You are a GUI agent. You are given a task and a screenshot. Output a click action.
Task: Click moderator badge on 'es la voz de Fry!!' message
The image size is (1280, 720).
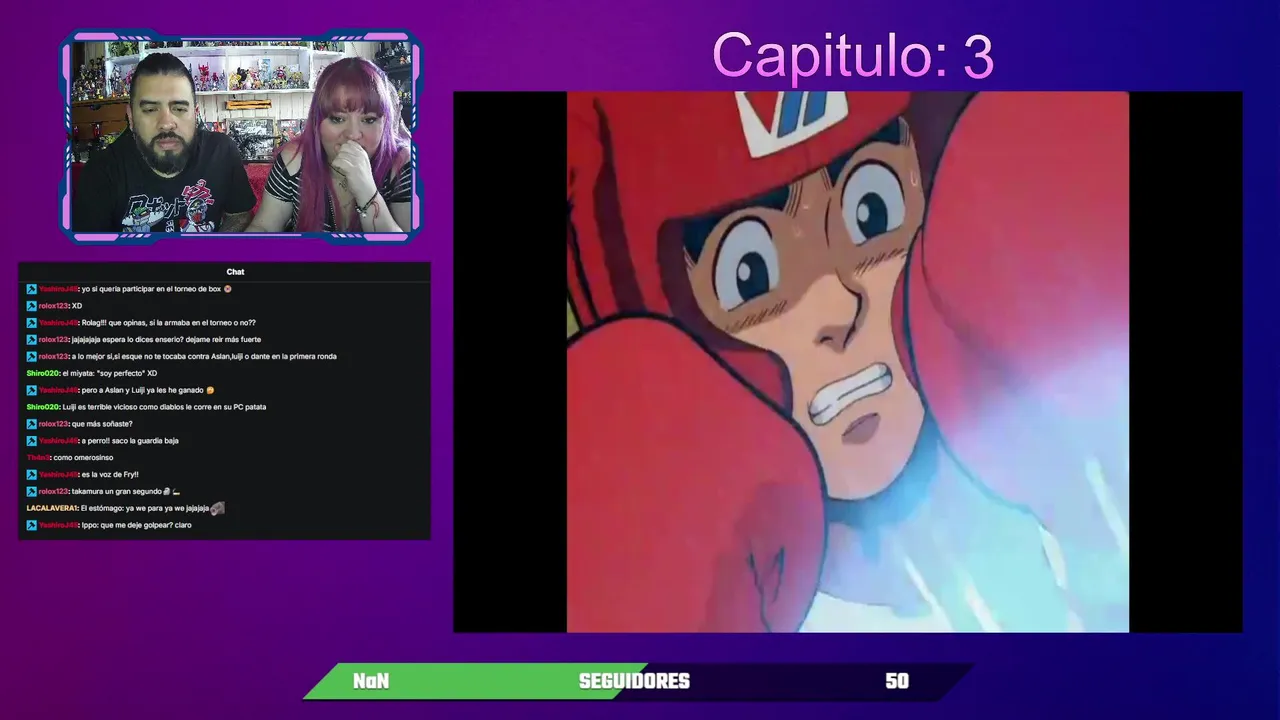31,474
